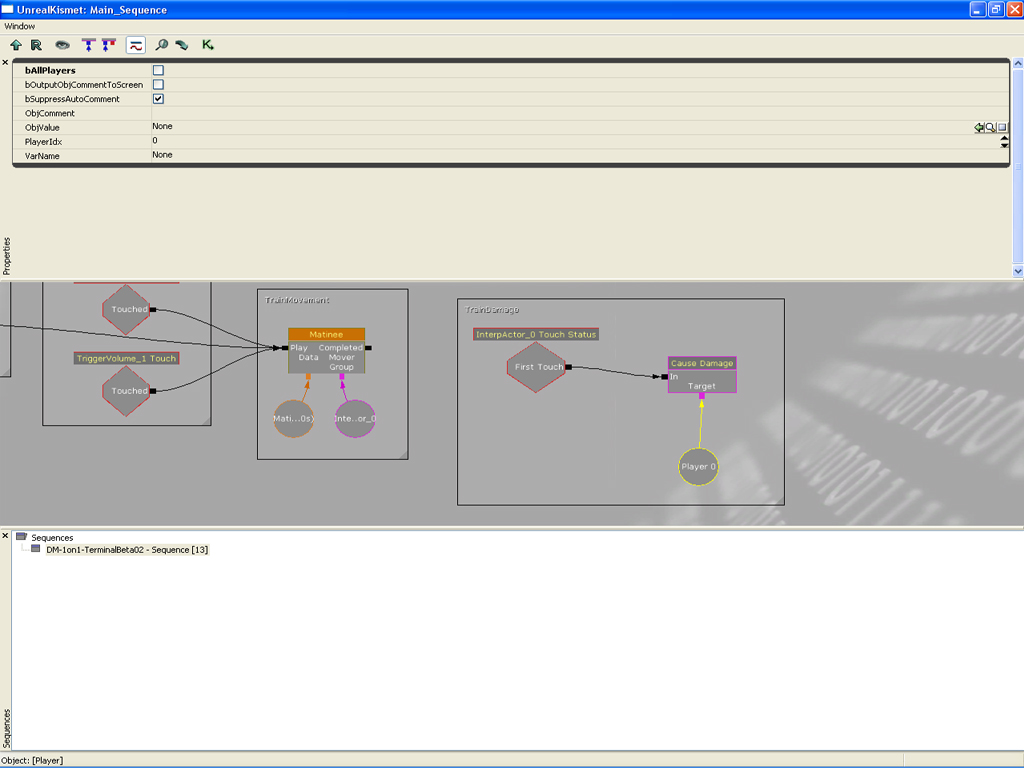Click the Properties panel scrollbar down arrow
Screen dimensions: 1024x768
1017,270
